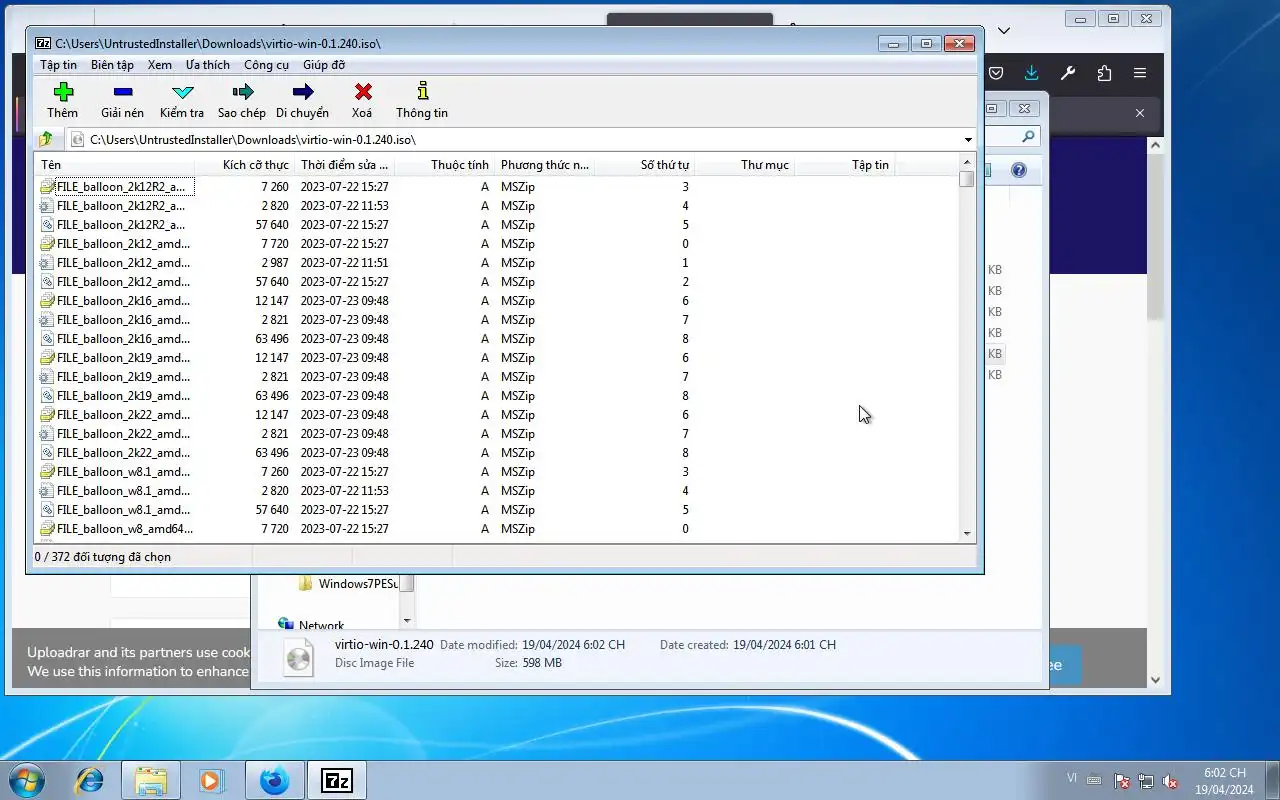The width and height of the screenshot is (1280, 800).
Task: Sort by Thuộc tính column header
Action: (x=444, y=165)
